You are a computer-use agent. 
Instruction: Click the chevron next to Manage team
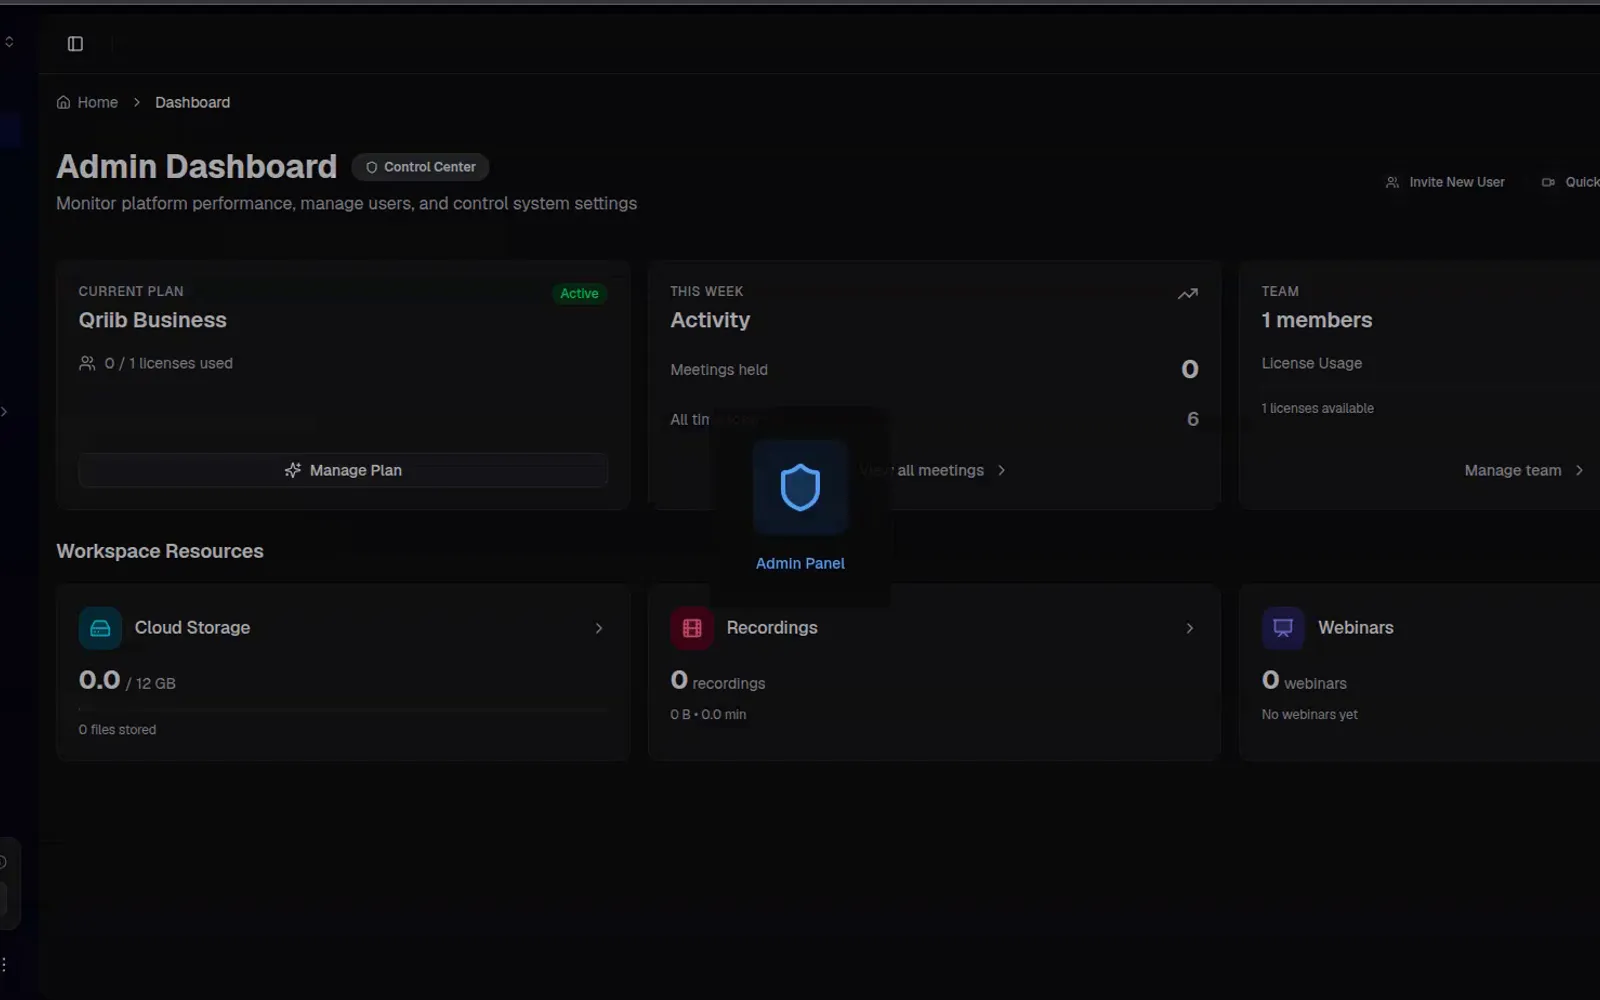click(x=1579, y=470)
